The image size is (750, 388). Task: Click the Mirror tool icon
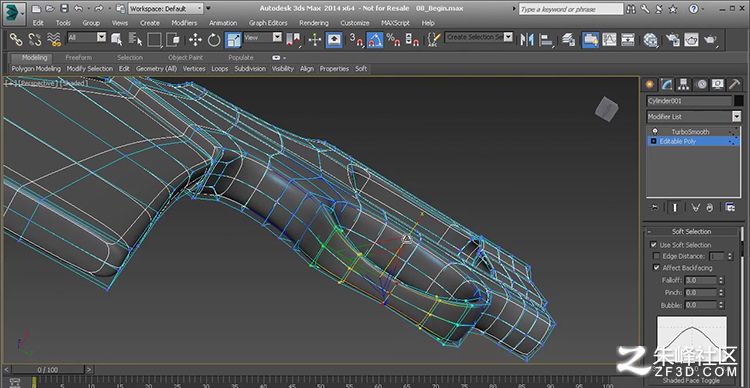pyautogui.click(x=527, y=40)
